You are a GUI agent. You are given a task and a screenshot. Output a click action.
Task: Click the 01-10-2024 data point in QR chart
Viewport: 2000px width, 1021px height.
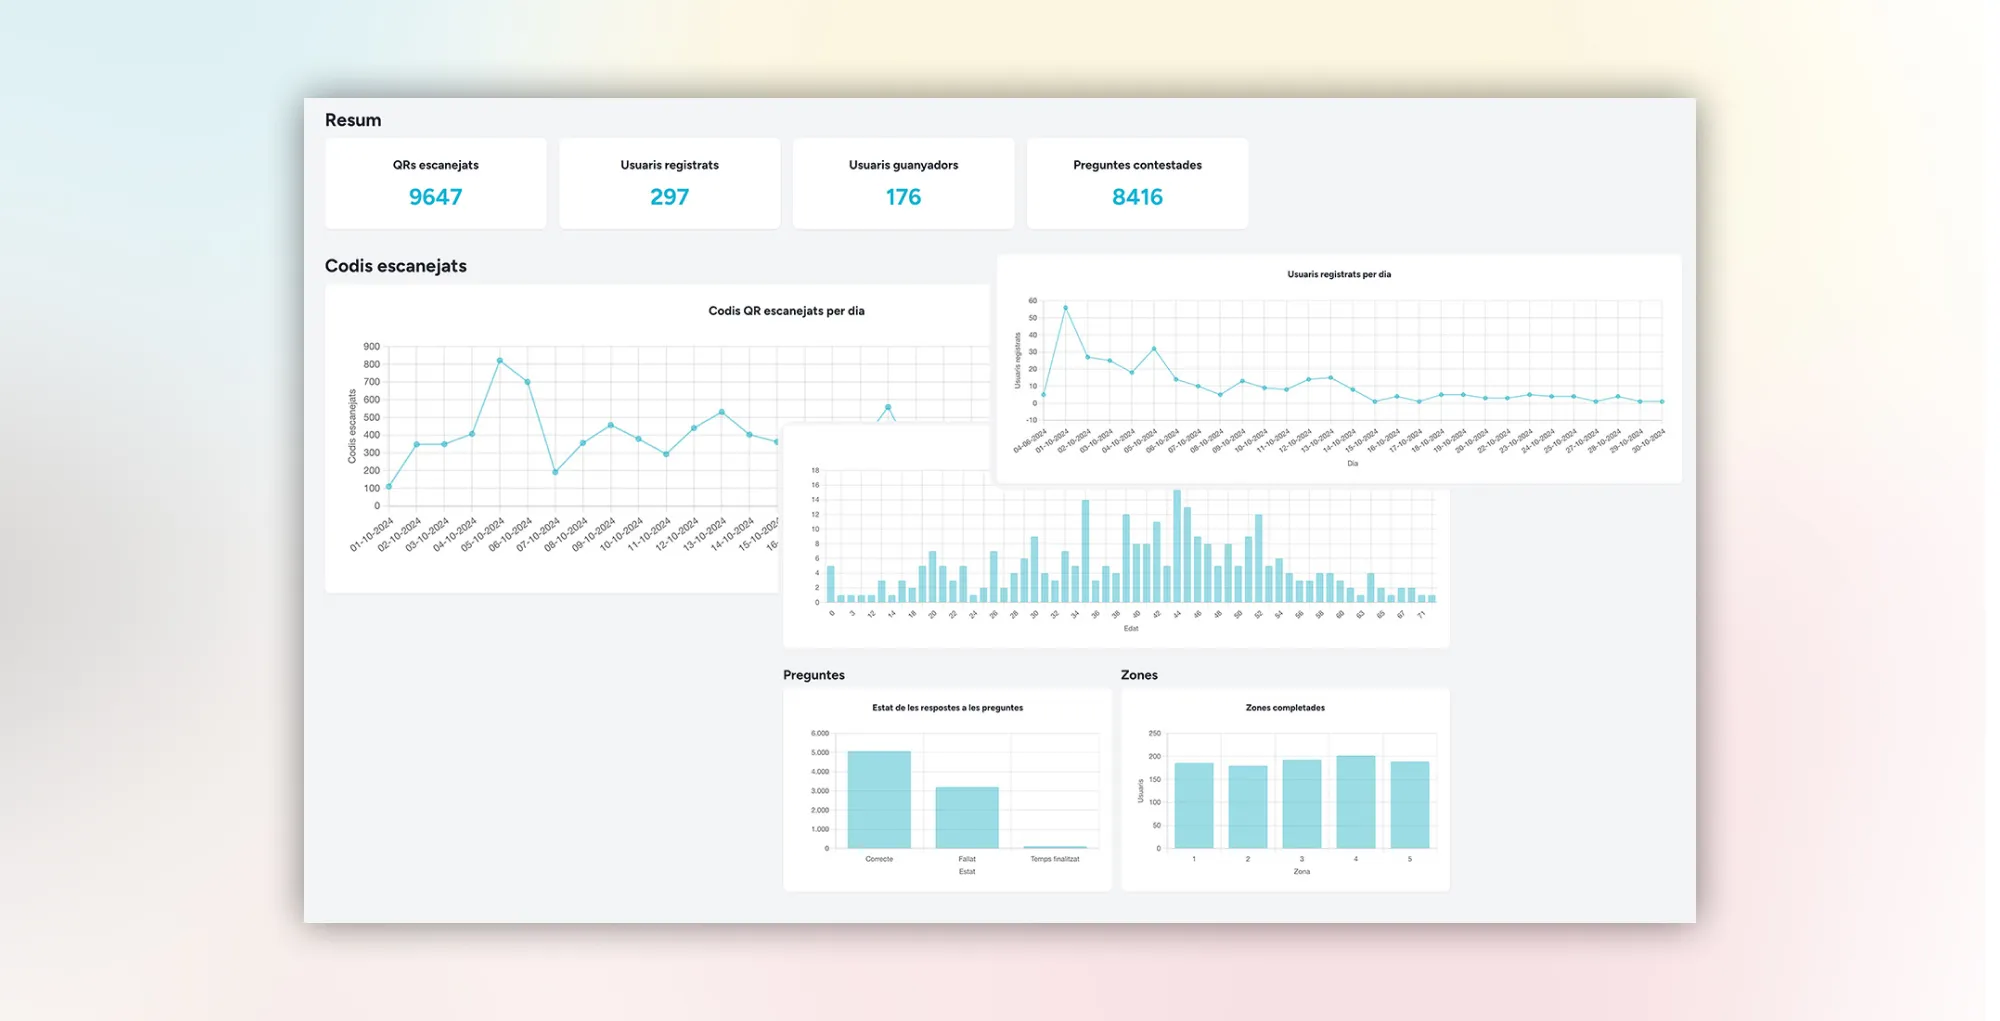389,487
